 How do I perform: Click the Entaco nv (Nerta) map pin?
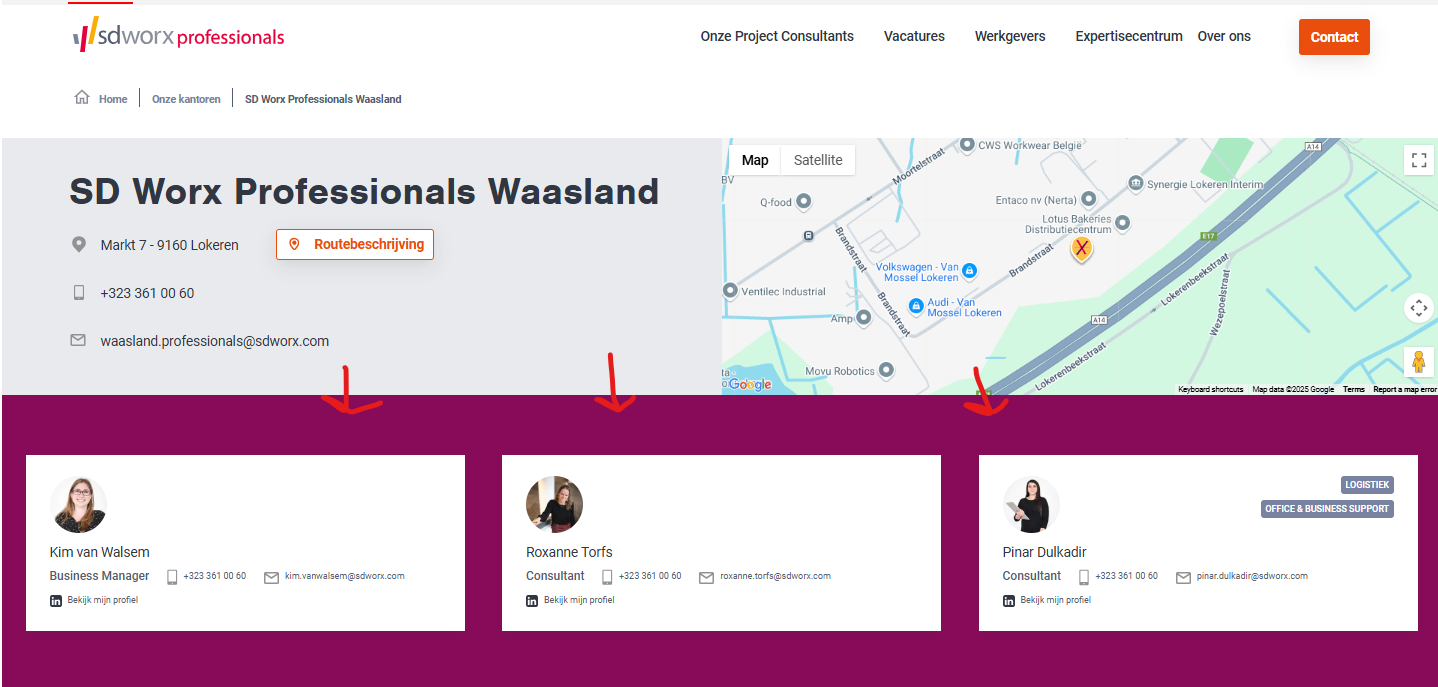(1089, 200)
